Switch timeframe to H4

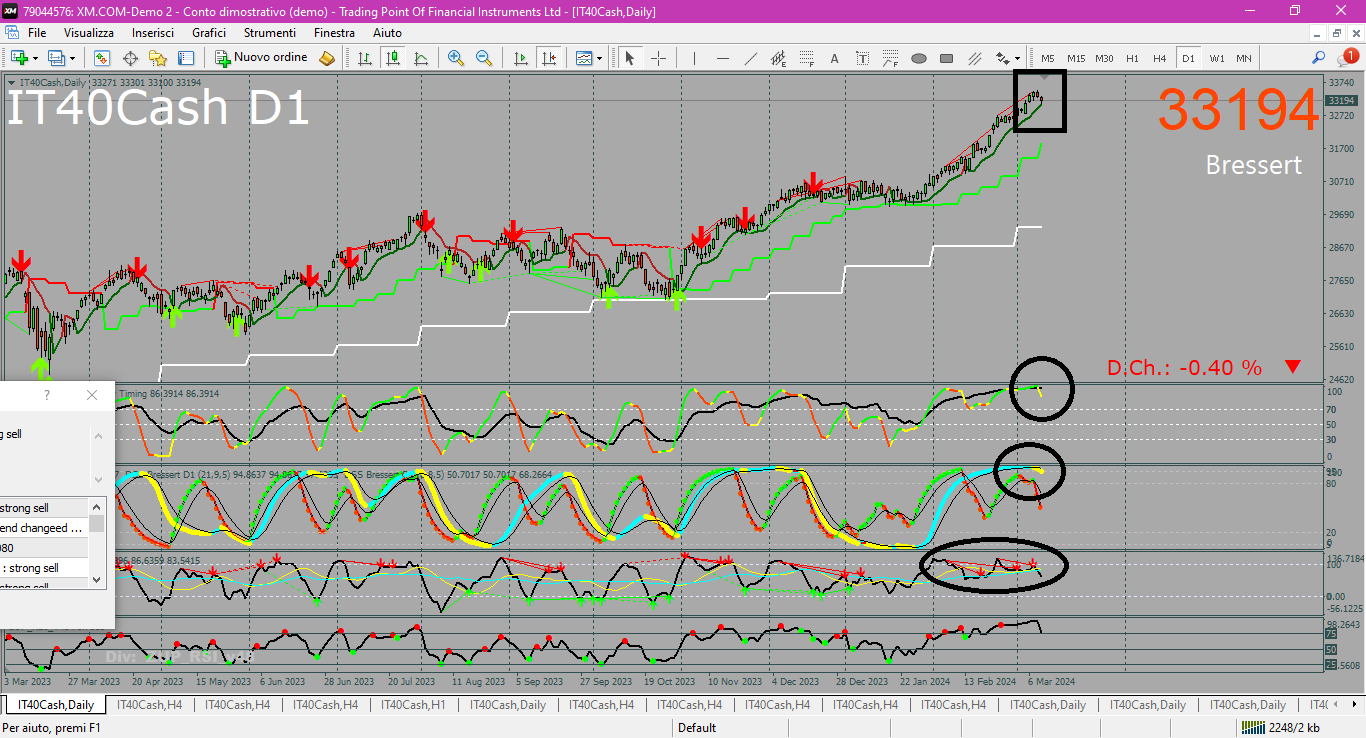point(1160,58)
